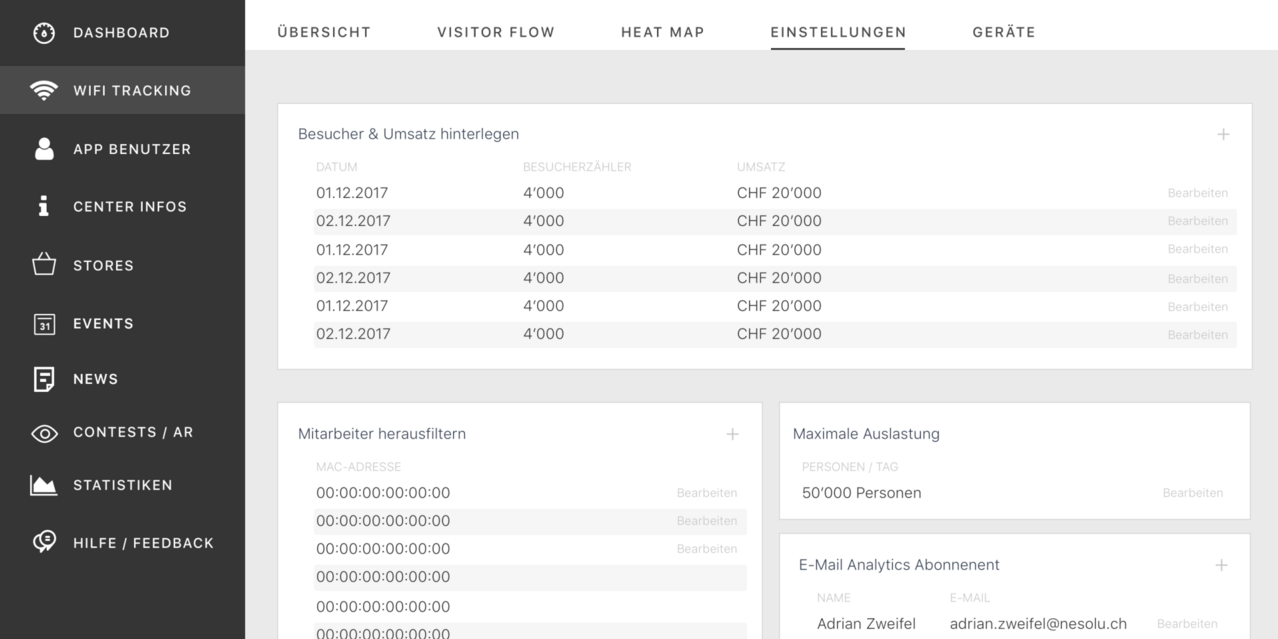Click the Hilfe / Feedback speech bubble icon
Screen dimensions: 1278x639
43,542
